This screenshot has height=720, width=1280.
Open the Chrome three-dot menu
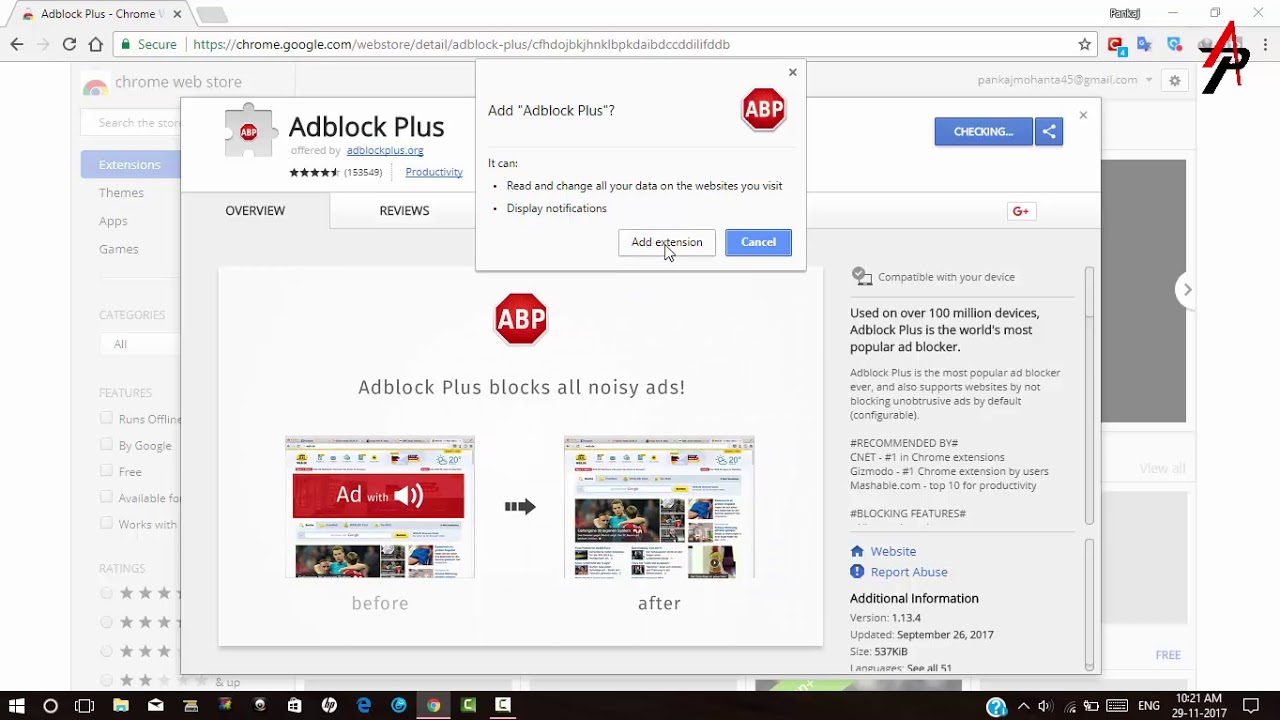(x=1266, y=44)
